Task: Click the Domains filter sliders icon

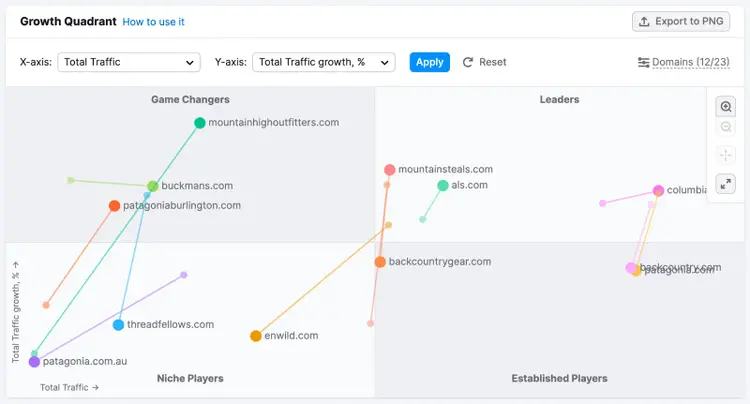Action: (643, 63)
